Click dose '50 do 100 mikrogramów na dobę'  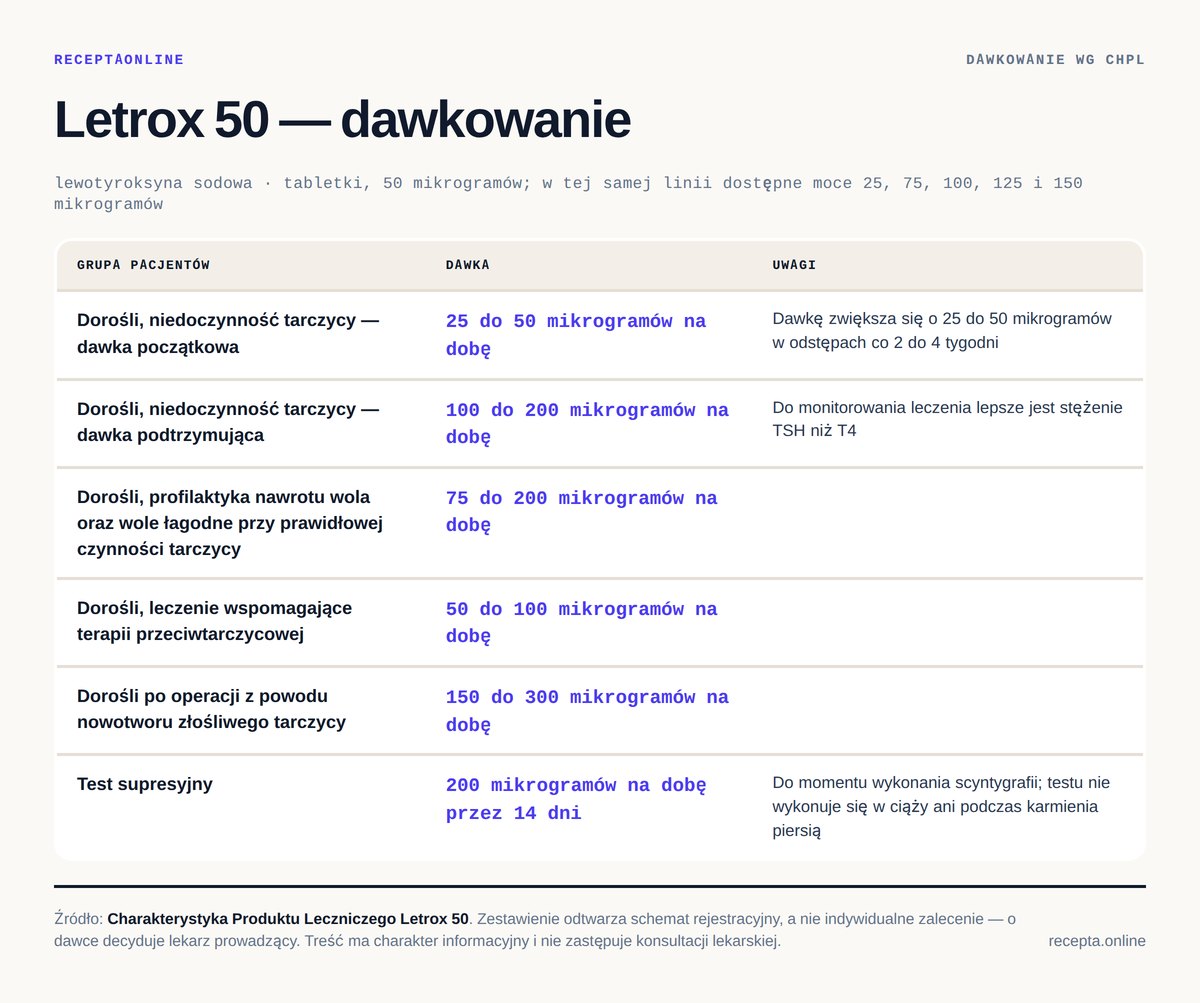(x=582, y=622)
